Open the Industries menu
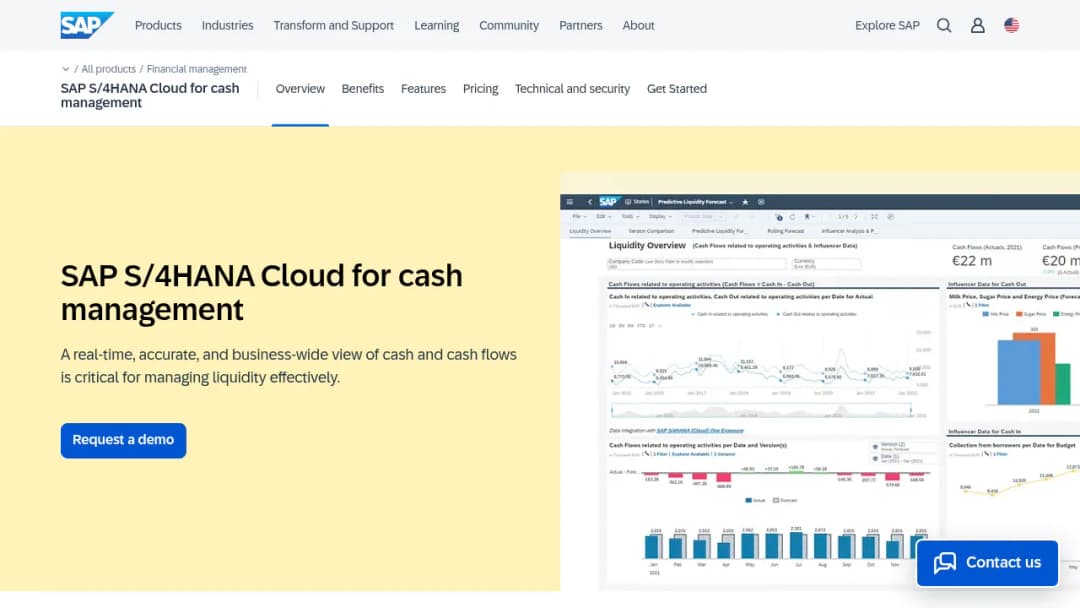This screenshot has width=1080, height=608. click(x=227, y=25)
